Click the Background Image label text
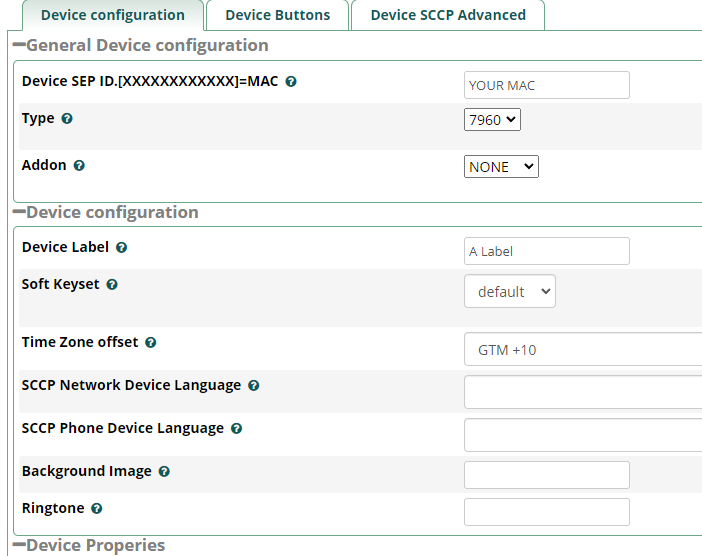Screen dimensions: 702x556 [x=87, y=471]
